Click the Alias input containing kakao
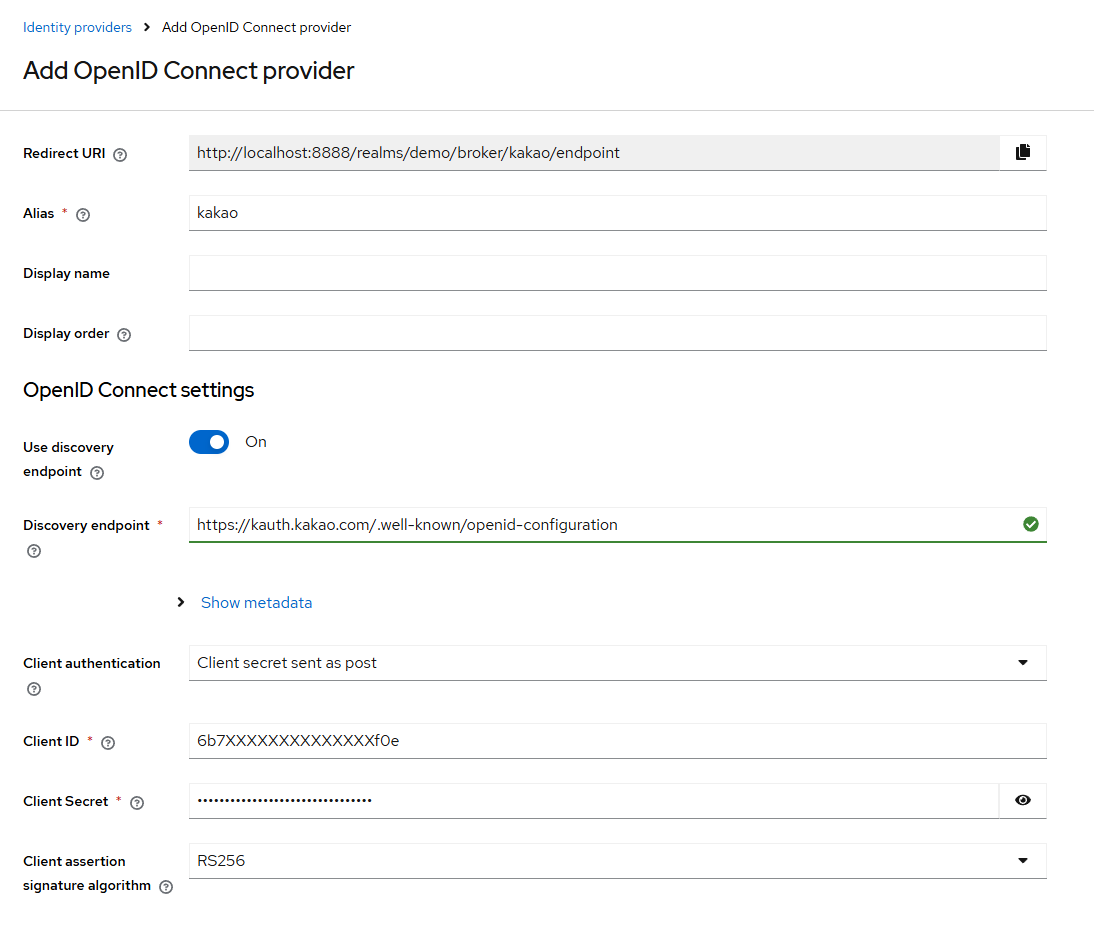The height and width of the screenshot is (936, 1094). click(x=617, y=213)
